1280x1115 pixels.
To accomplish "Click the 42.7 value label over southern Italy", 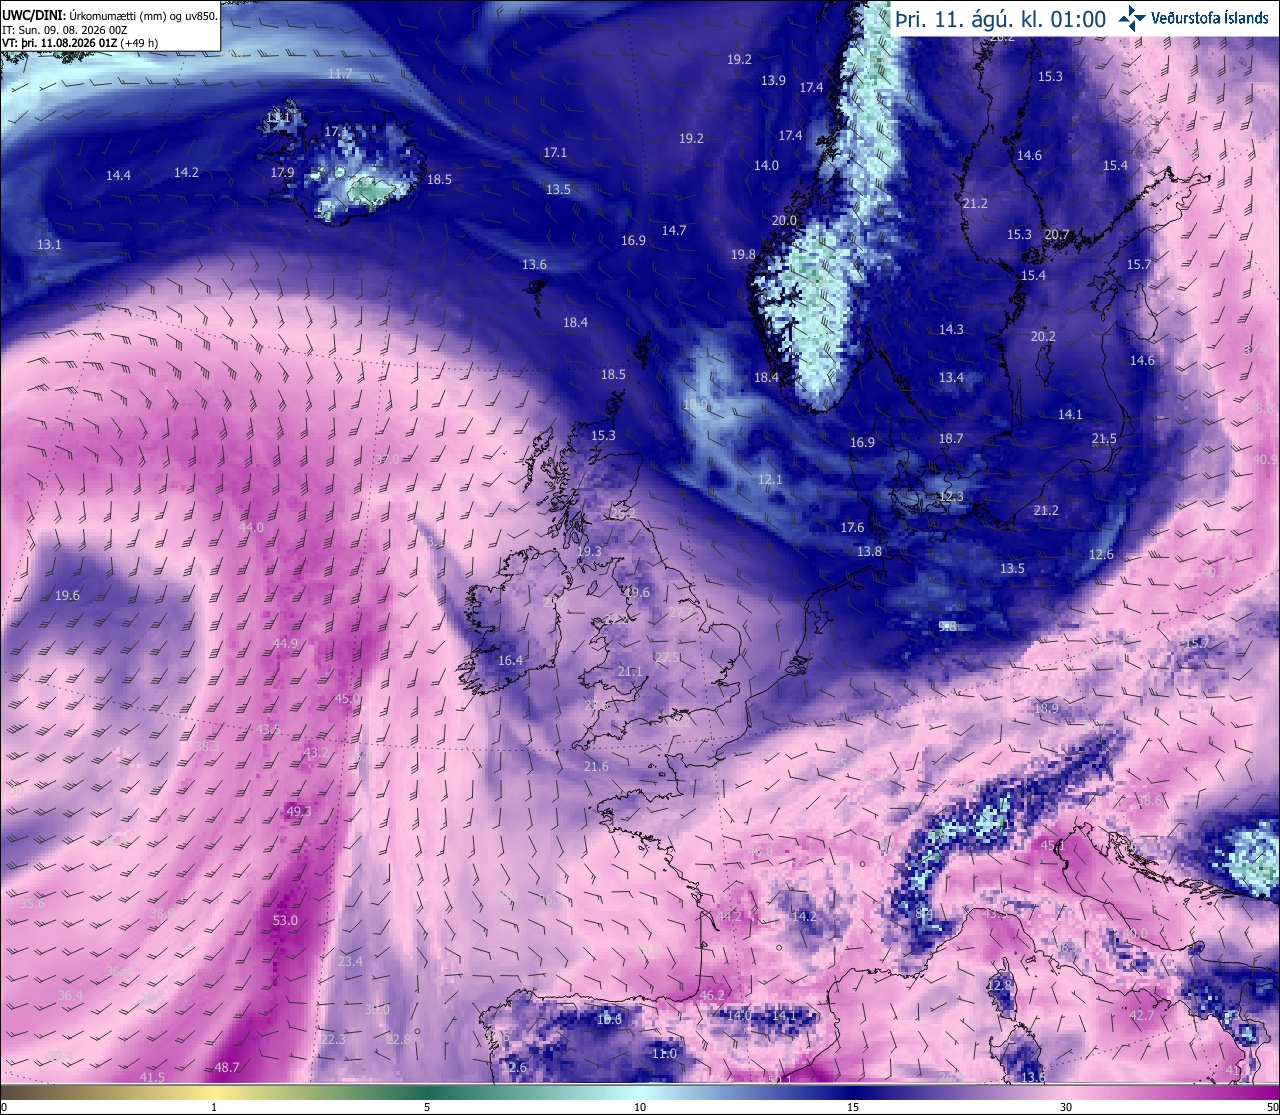I will [1142, 1015].
